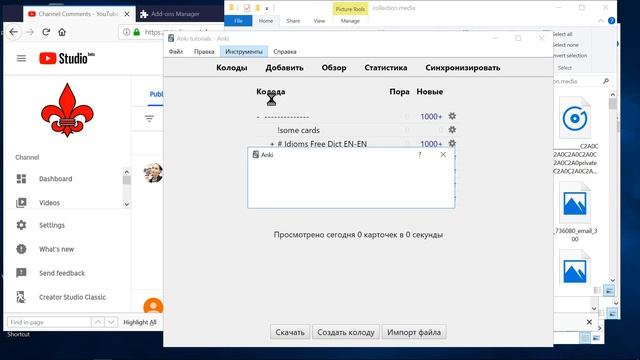Select the !some cards deck
Screen dimensions: 640x360
[x=298, y=130]
